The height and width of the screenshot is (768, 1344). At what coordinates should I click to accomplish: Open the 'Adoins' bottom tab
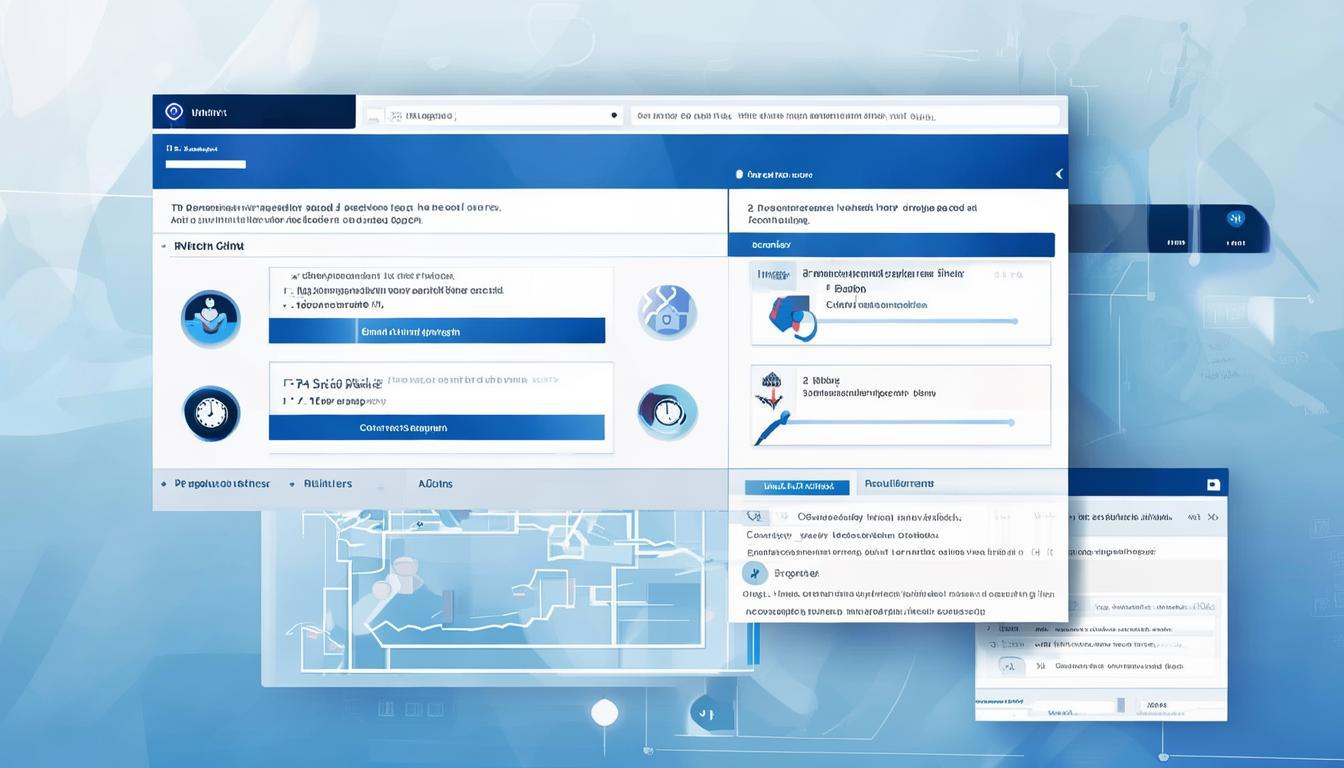(435, 483)
